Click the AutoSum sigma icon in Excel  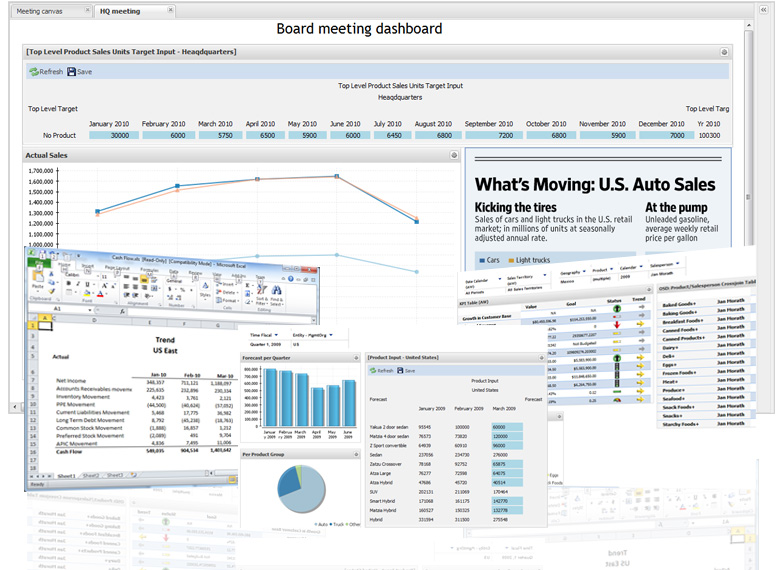[248, 285]
